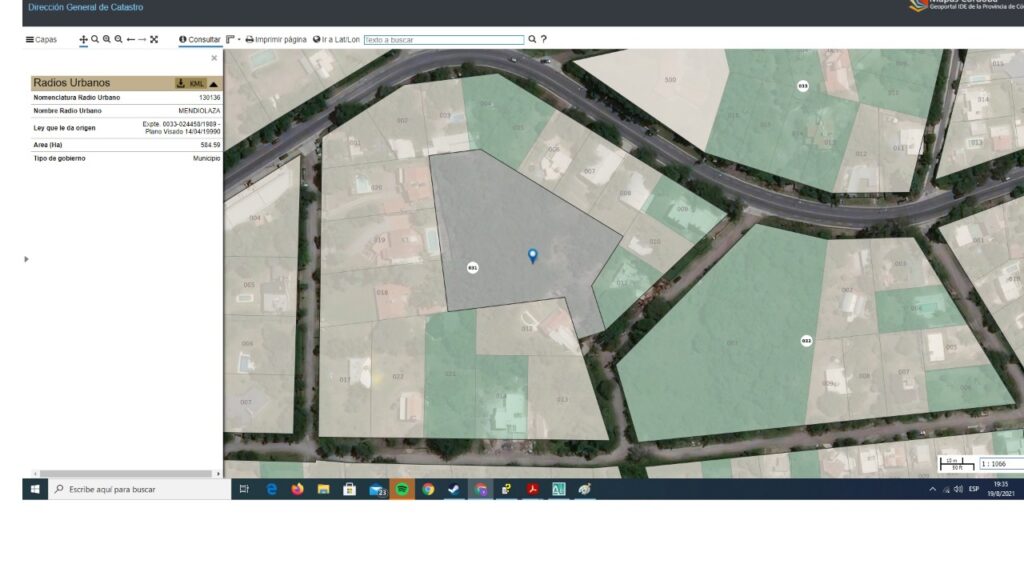
Task: Click the search magnifier next to search box
Action: 532,40
